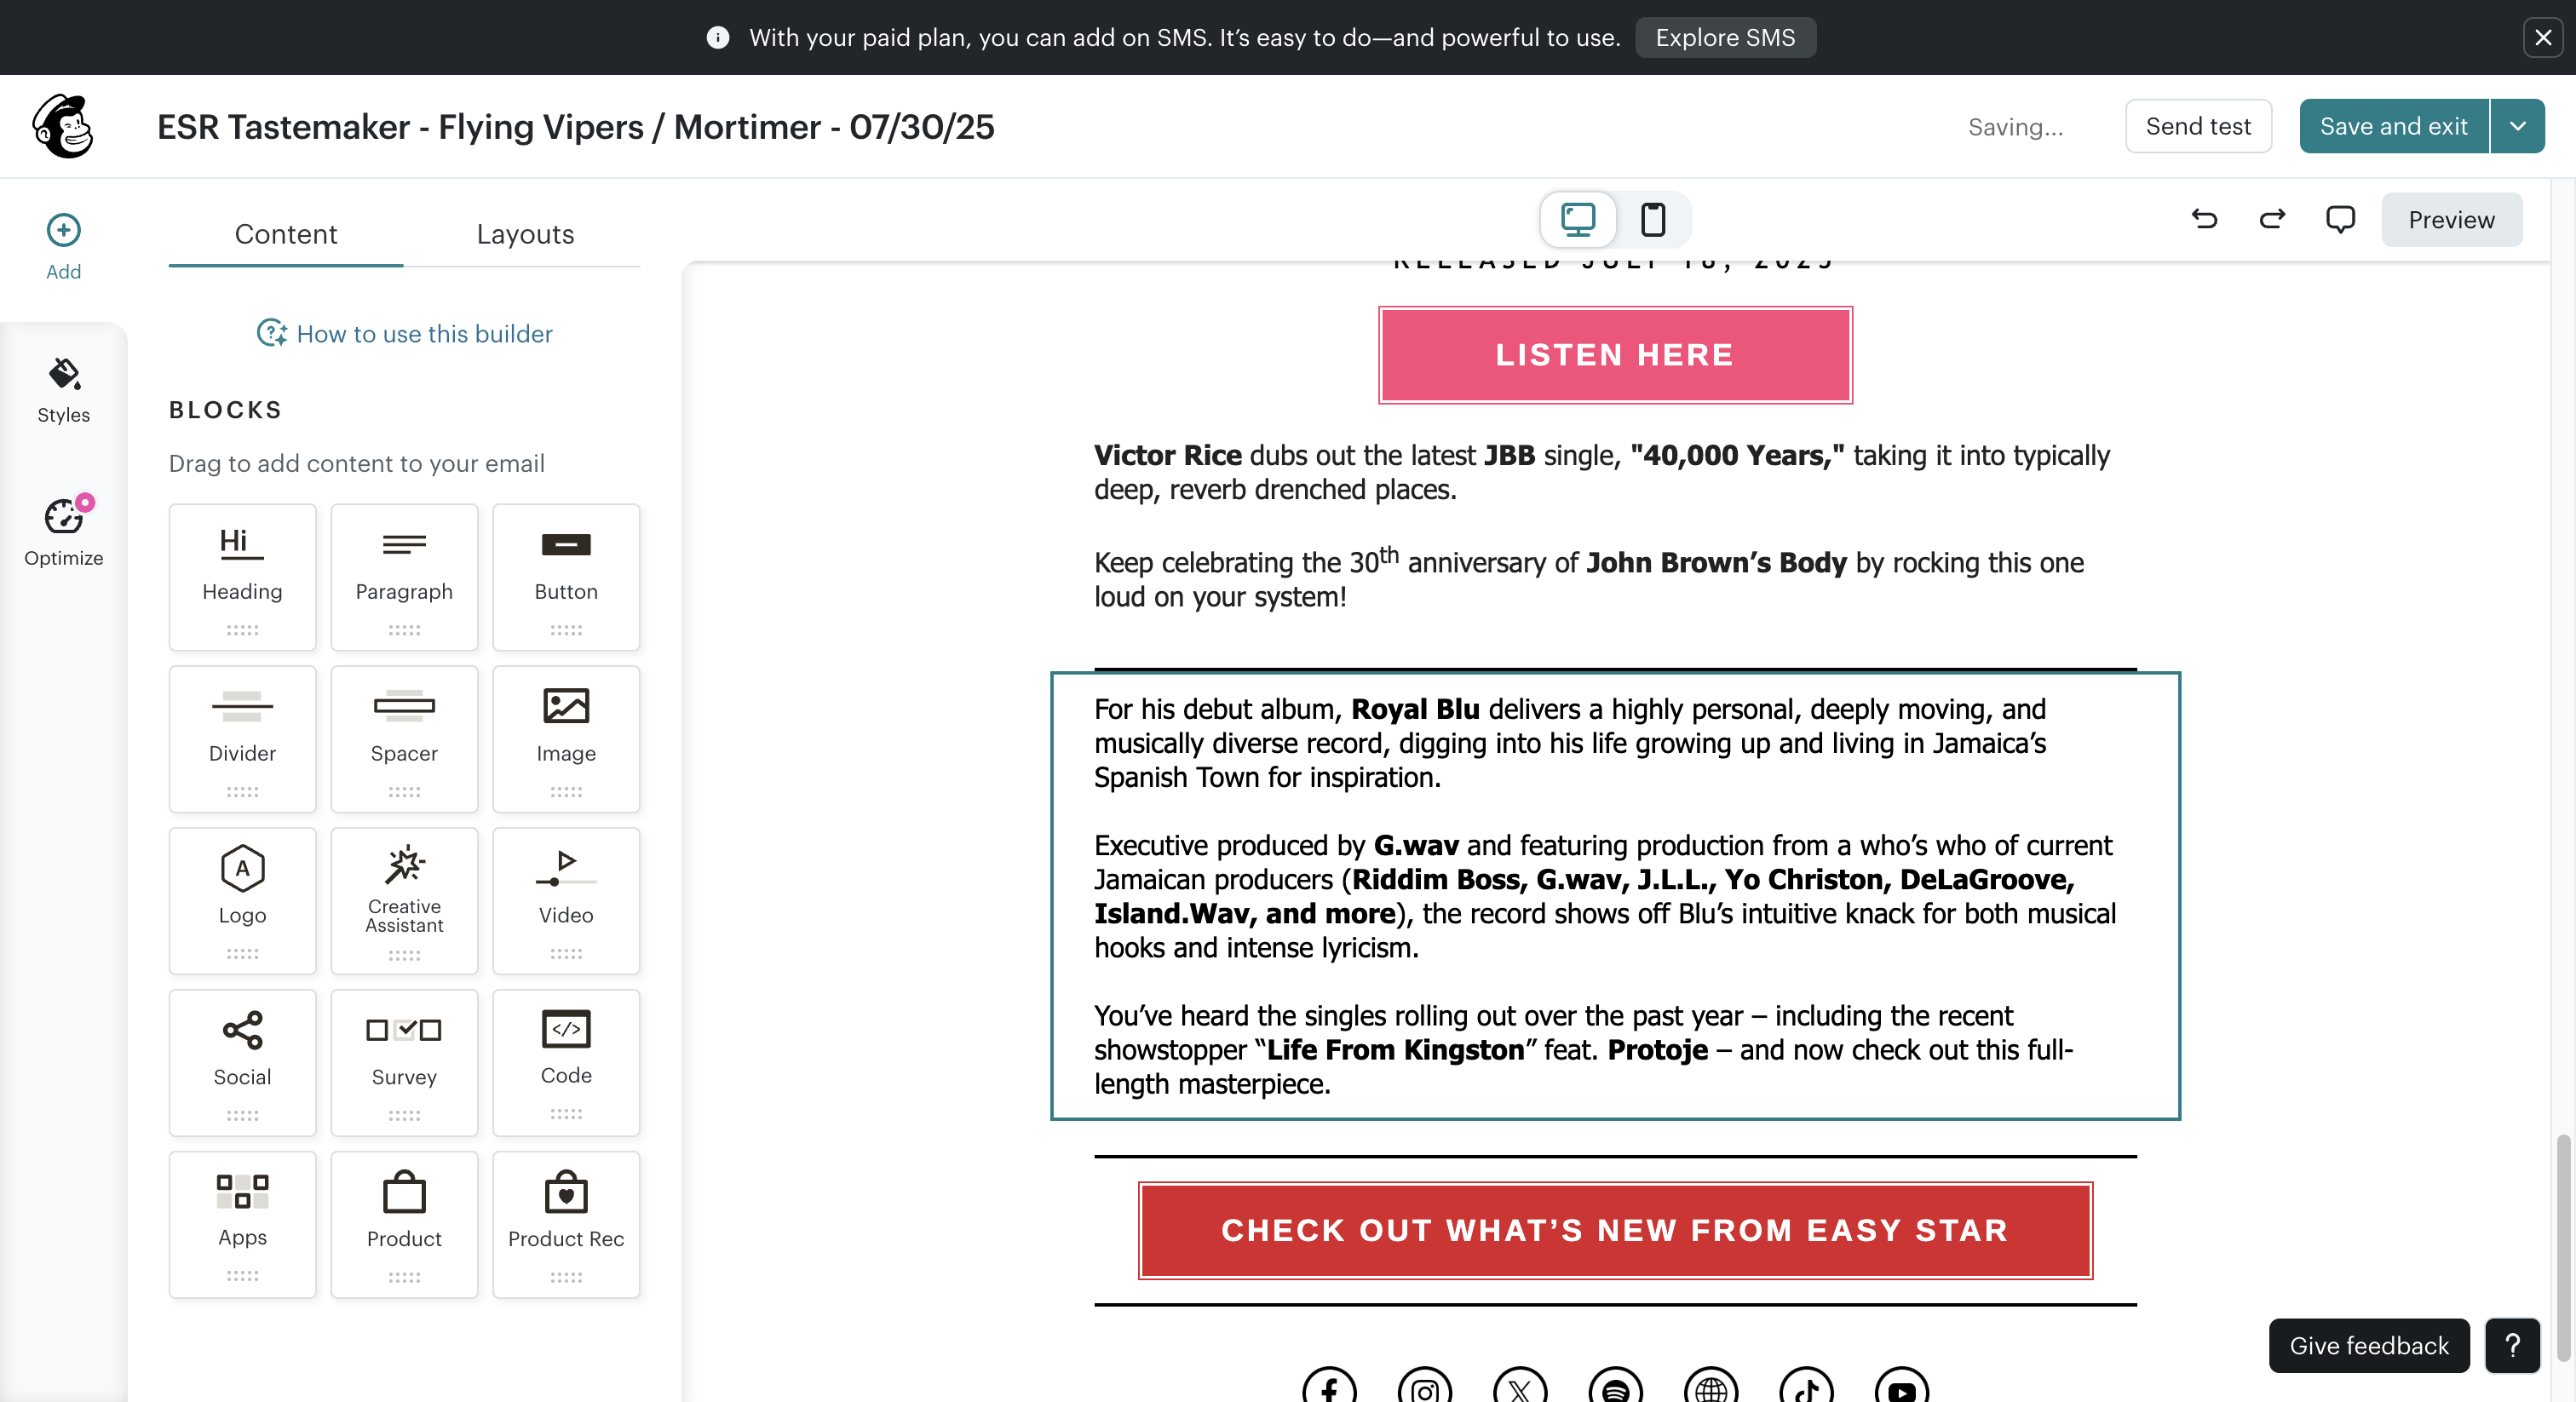The image size is (2576, 1402).
Task: Select the Survey block
Action: [x=404, y=1063]
